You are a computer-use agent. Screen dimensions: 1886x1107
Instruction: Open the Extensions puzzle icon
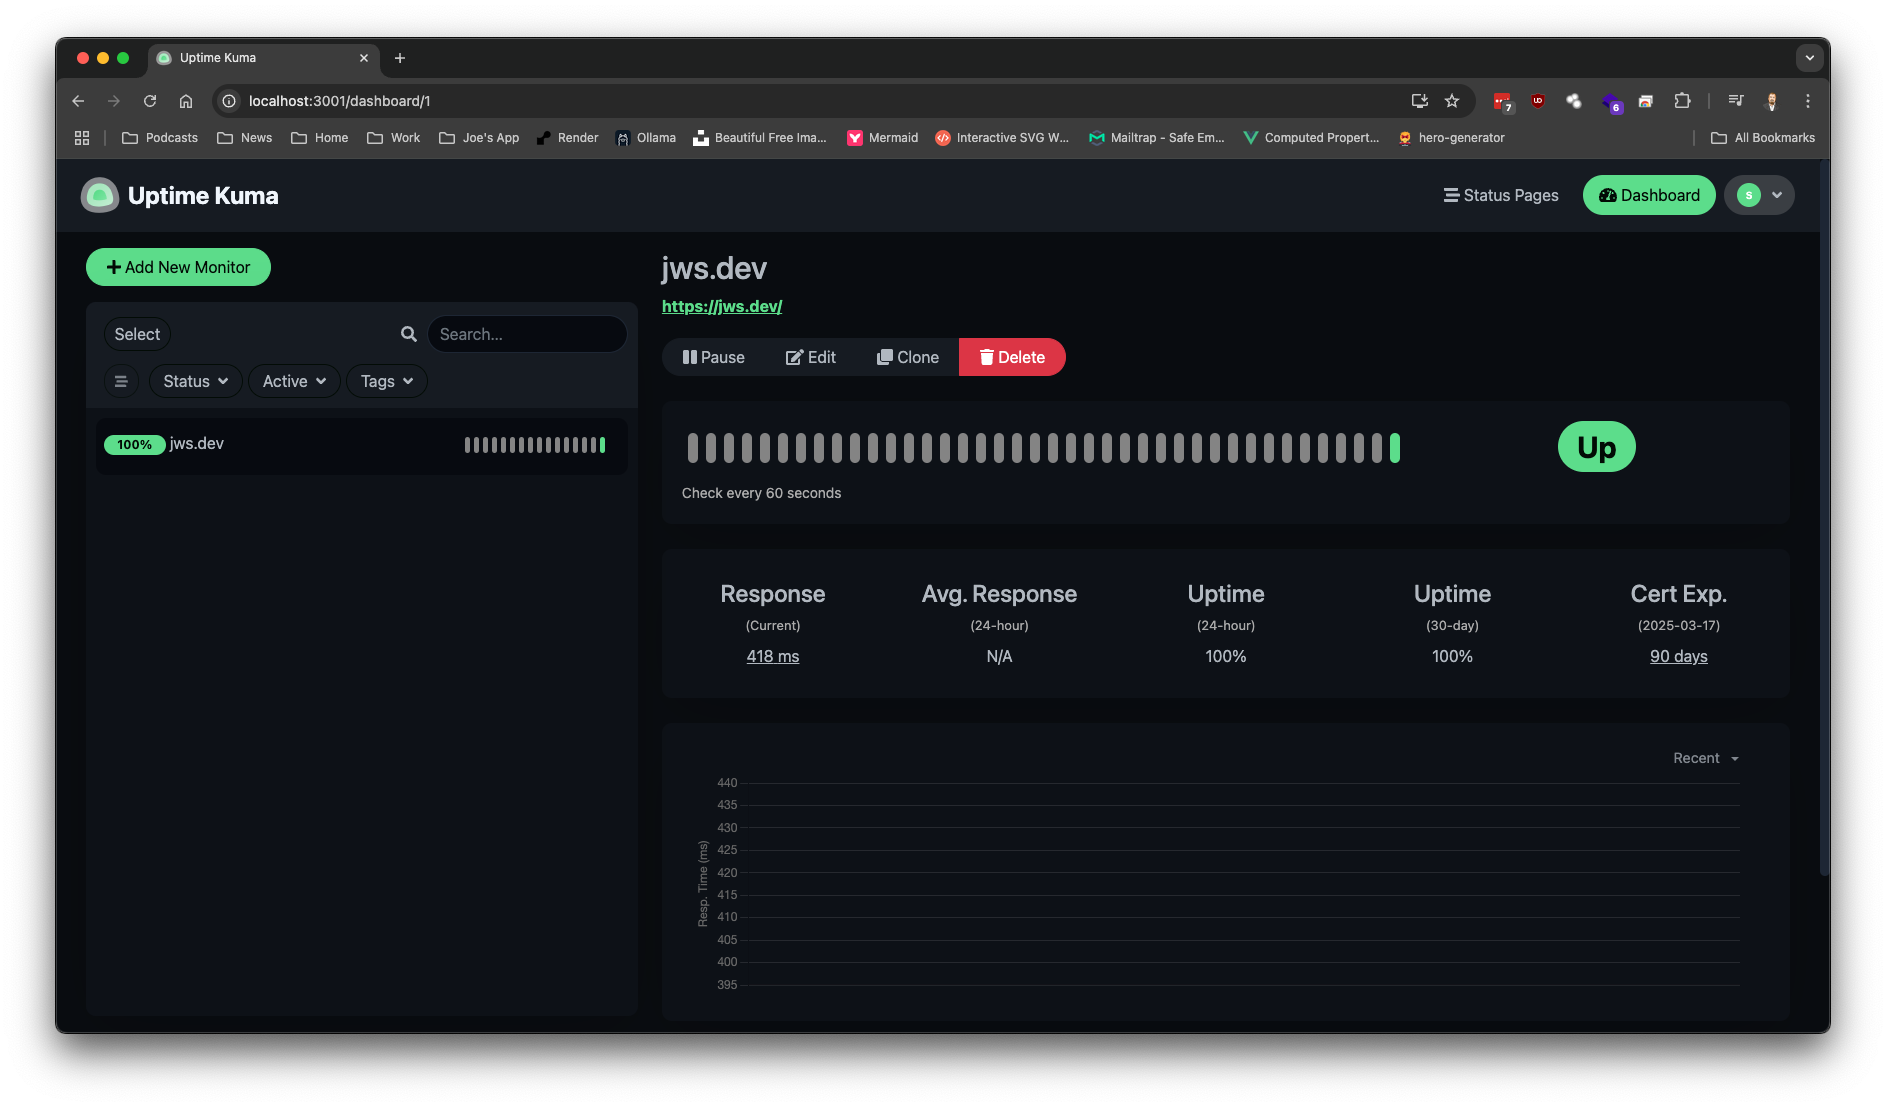tap(1682, 101)
